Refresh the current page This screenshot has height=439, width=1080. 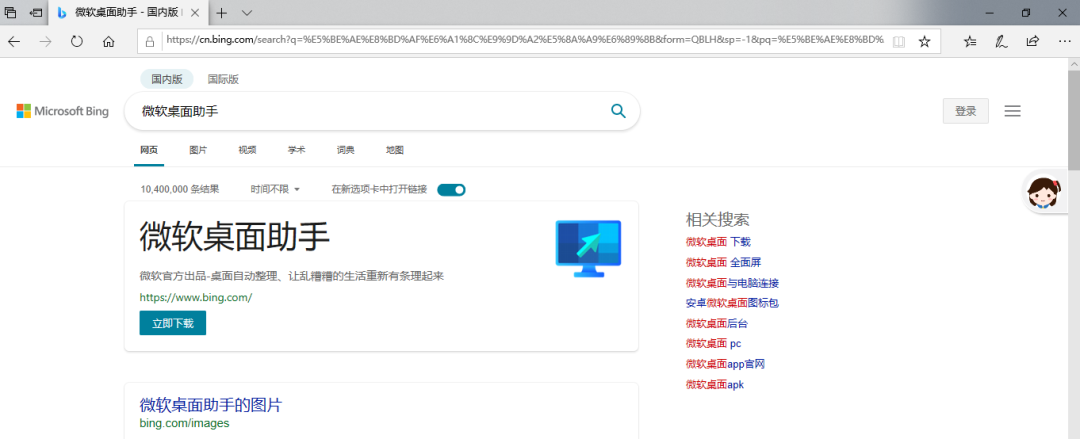77,41
